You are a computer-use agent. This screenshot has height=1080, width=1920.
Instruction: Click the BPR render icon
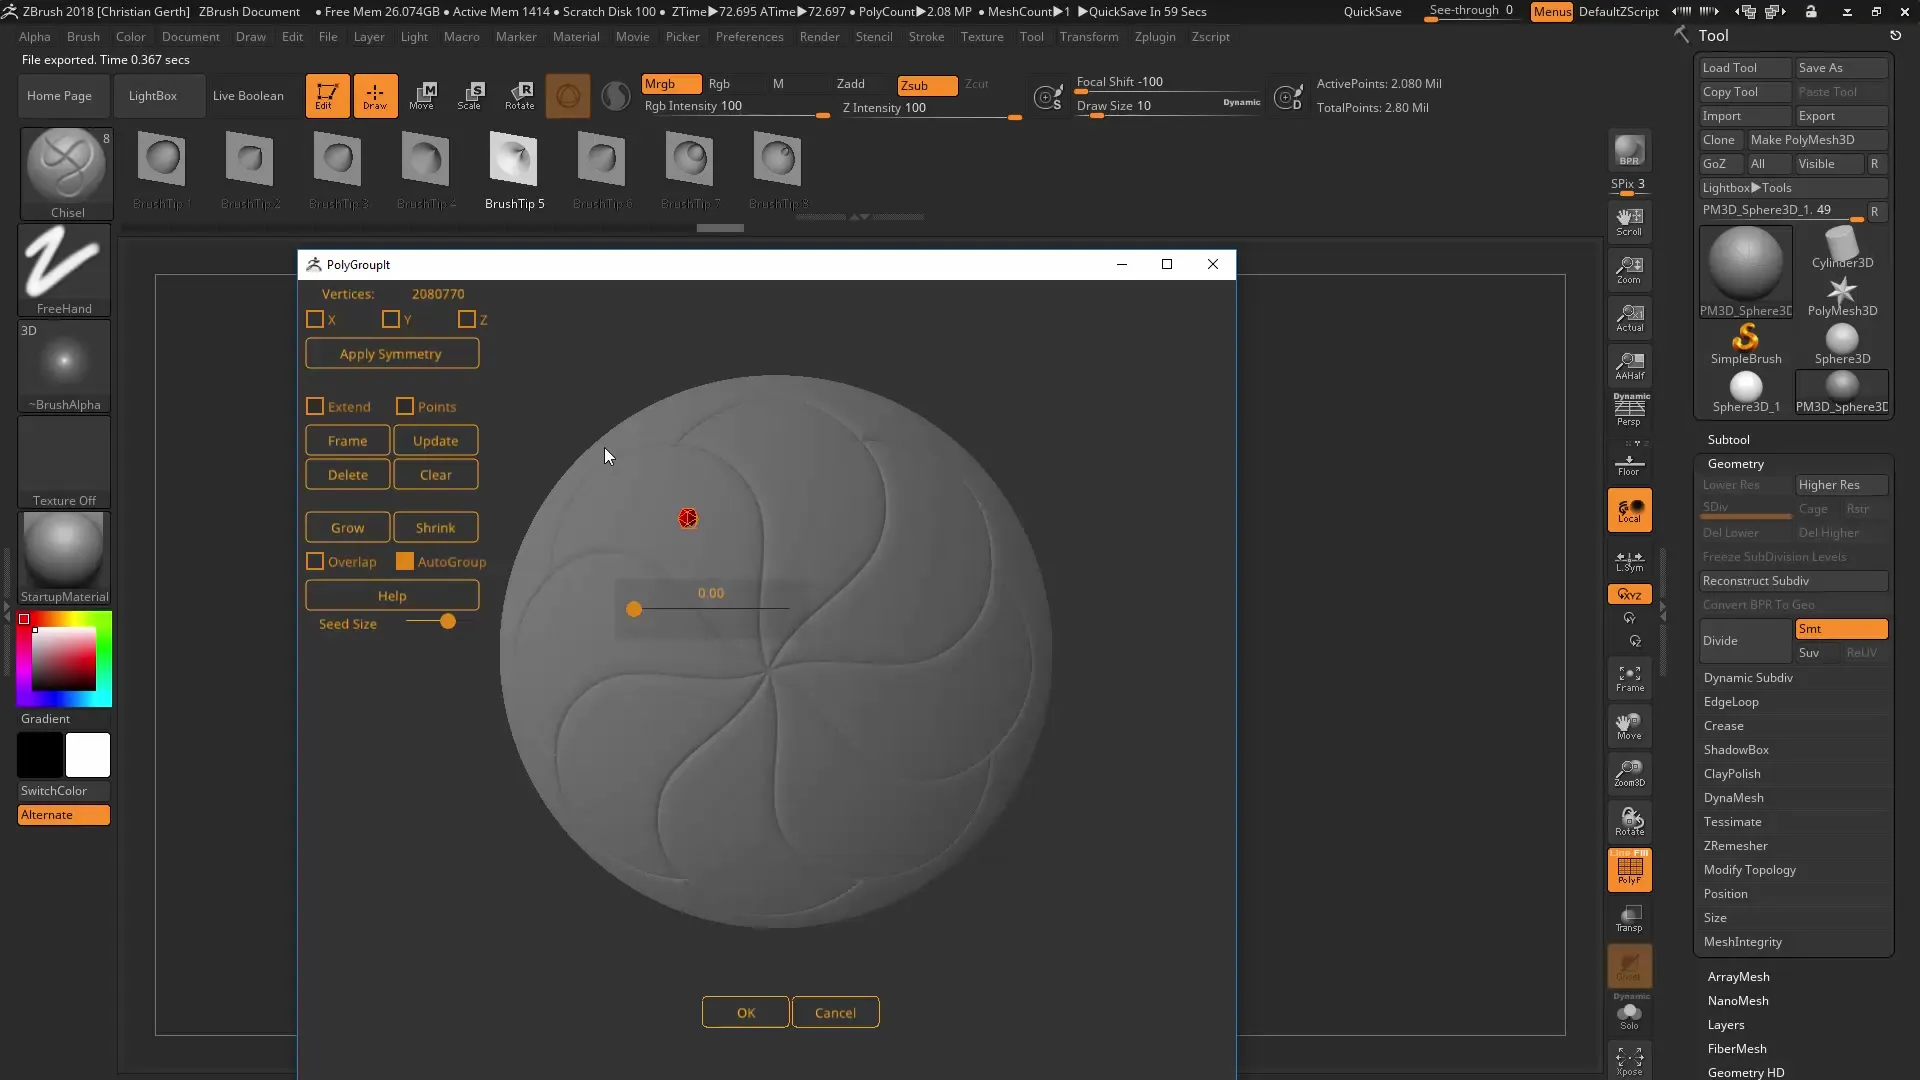tap(1629, 151)
